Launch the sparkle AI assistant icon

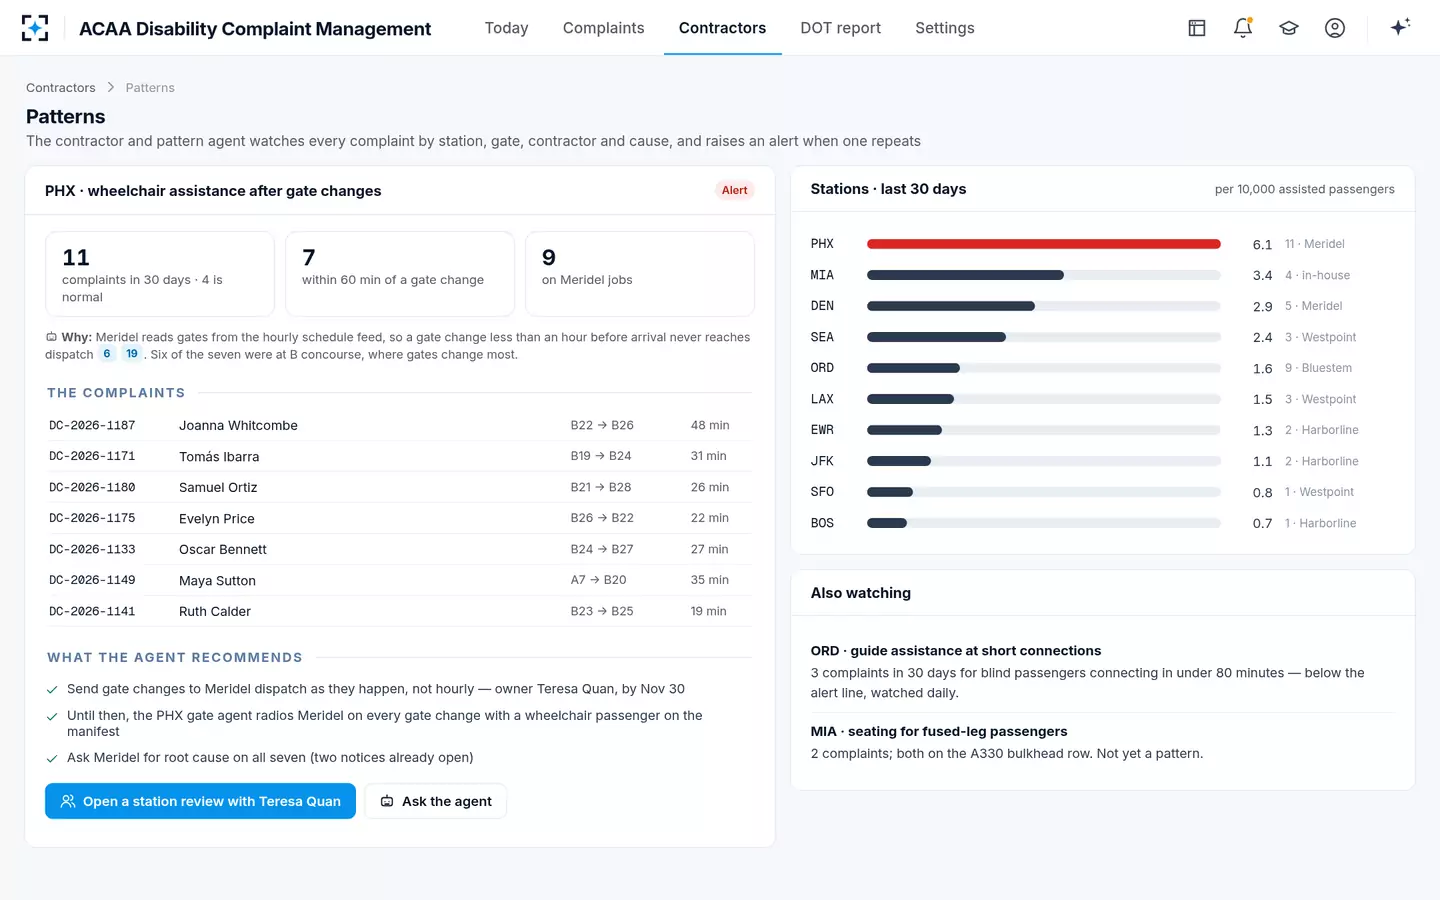(x=1400, y=27)
